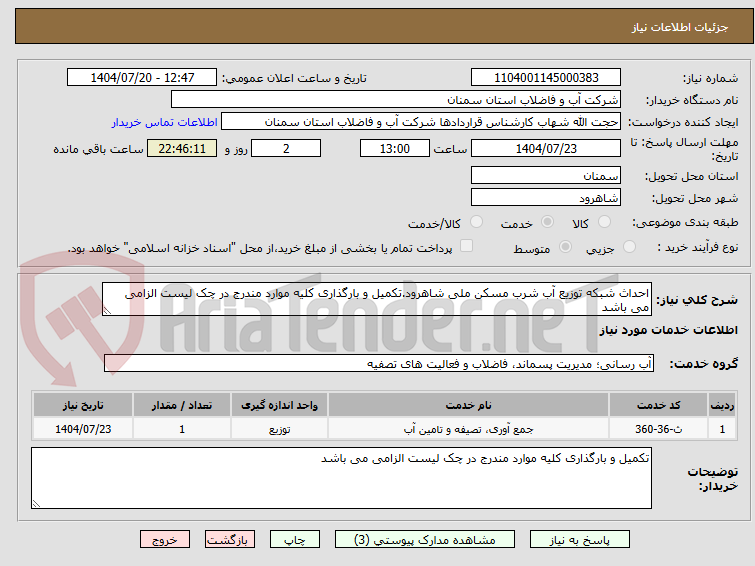
Task: Click the نام خدمت column header
Action: [x=469, y=405]
